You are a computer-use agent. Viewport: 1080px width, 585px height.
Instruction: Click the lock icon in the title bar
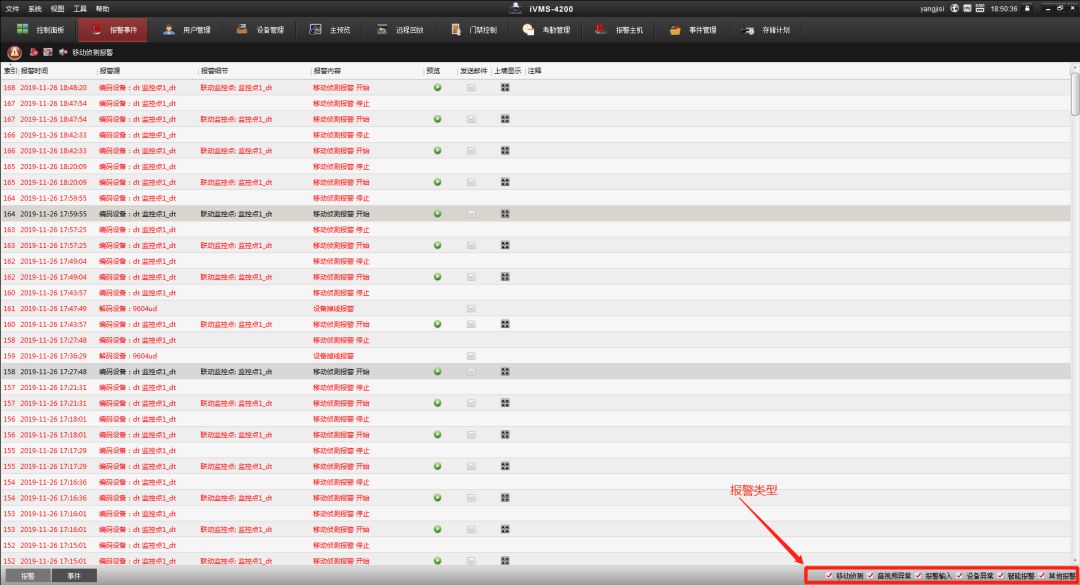coord(1027,8)
